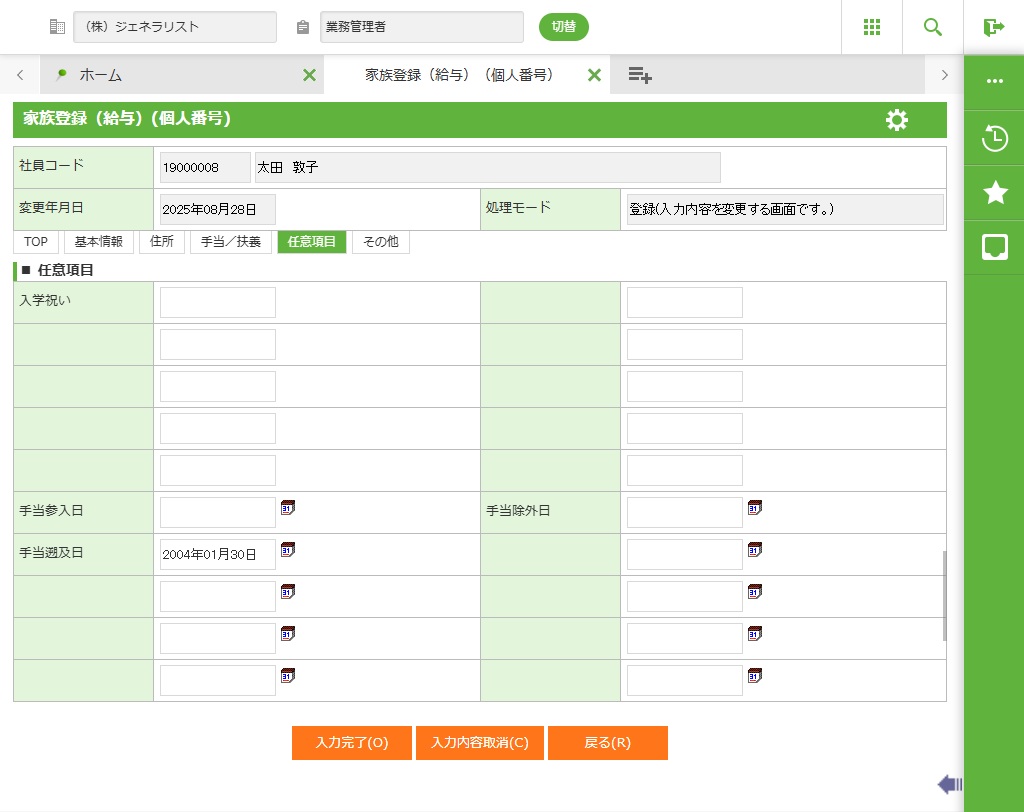Switch to the 手当／扶養 tab
This screenshot has height=812, width=1024.
coord(231,242)
